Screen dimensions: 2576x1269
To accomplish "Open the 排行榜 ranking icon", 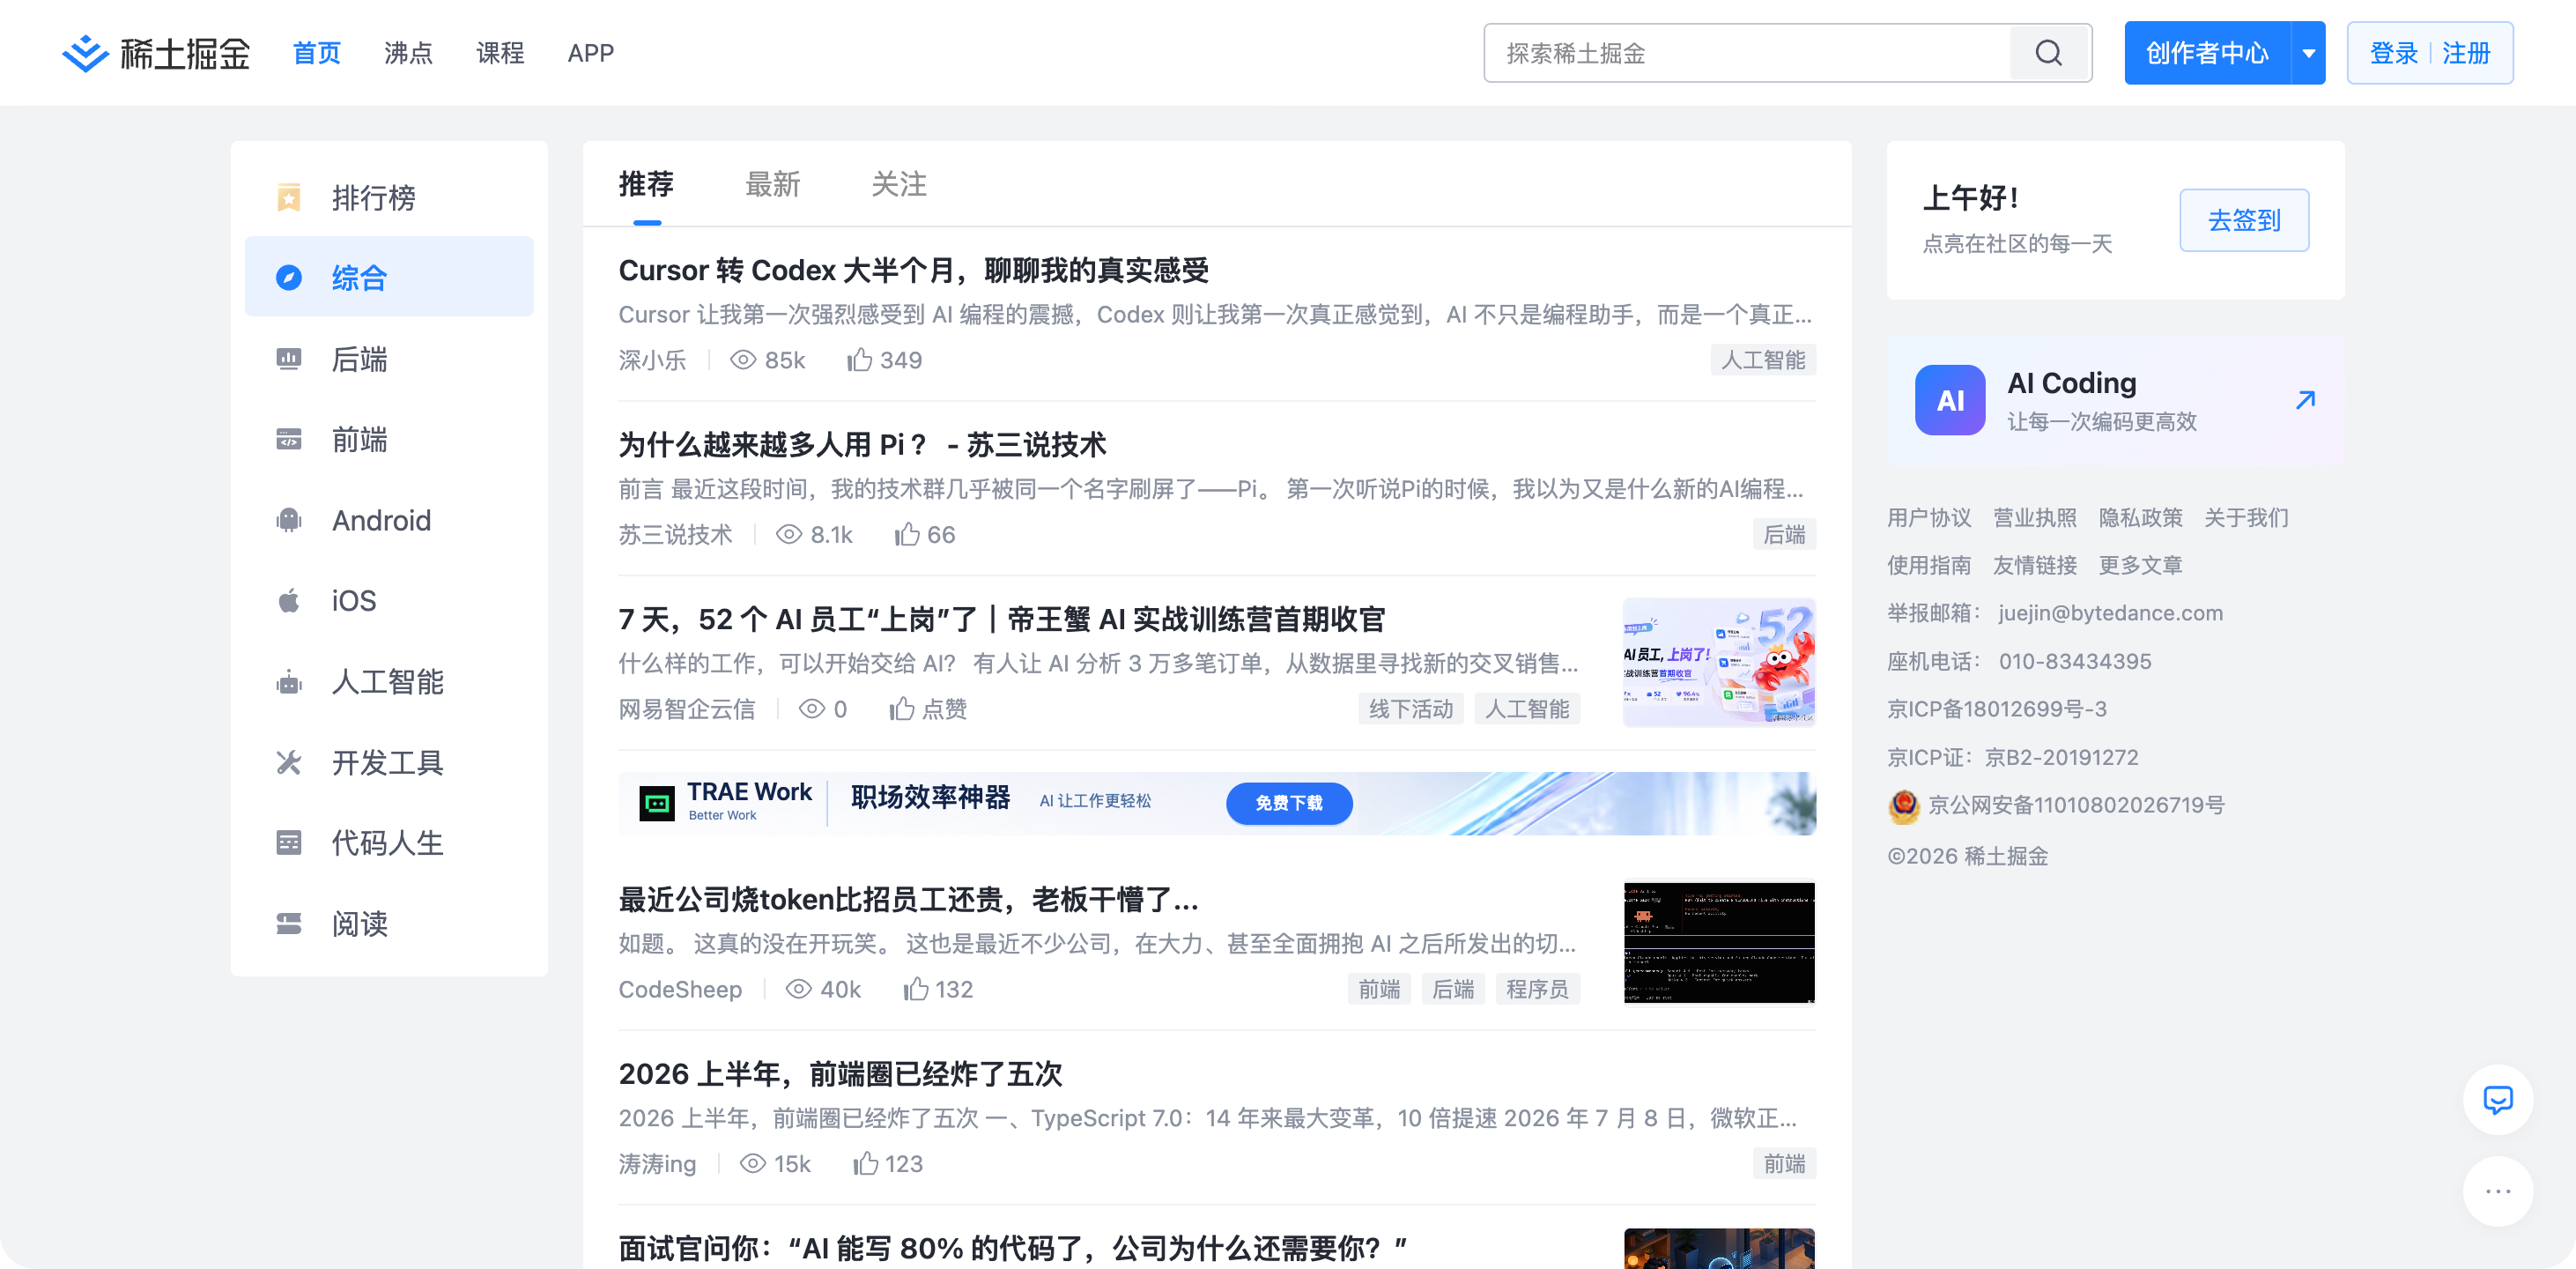I will coord(289,197).
